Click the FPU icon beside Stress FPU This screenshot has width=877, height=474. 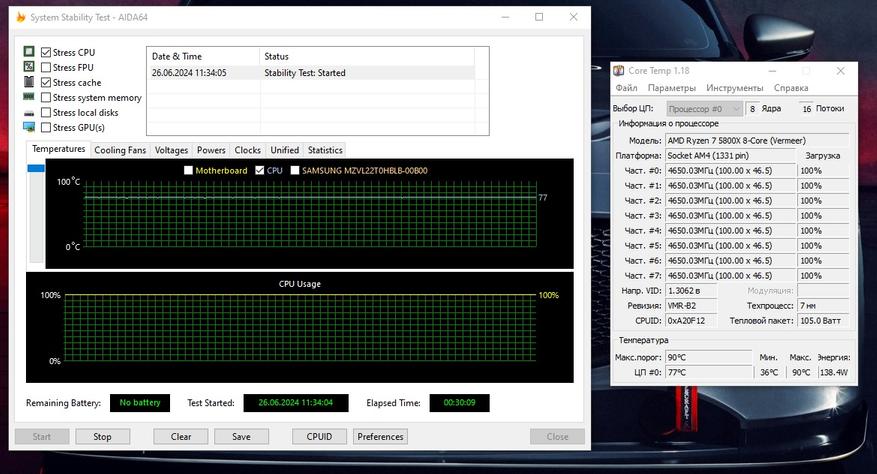click(29, 67)
